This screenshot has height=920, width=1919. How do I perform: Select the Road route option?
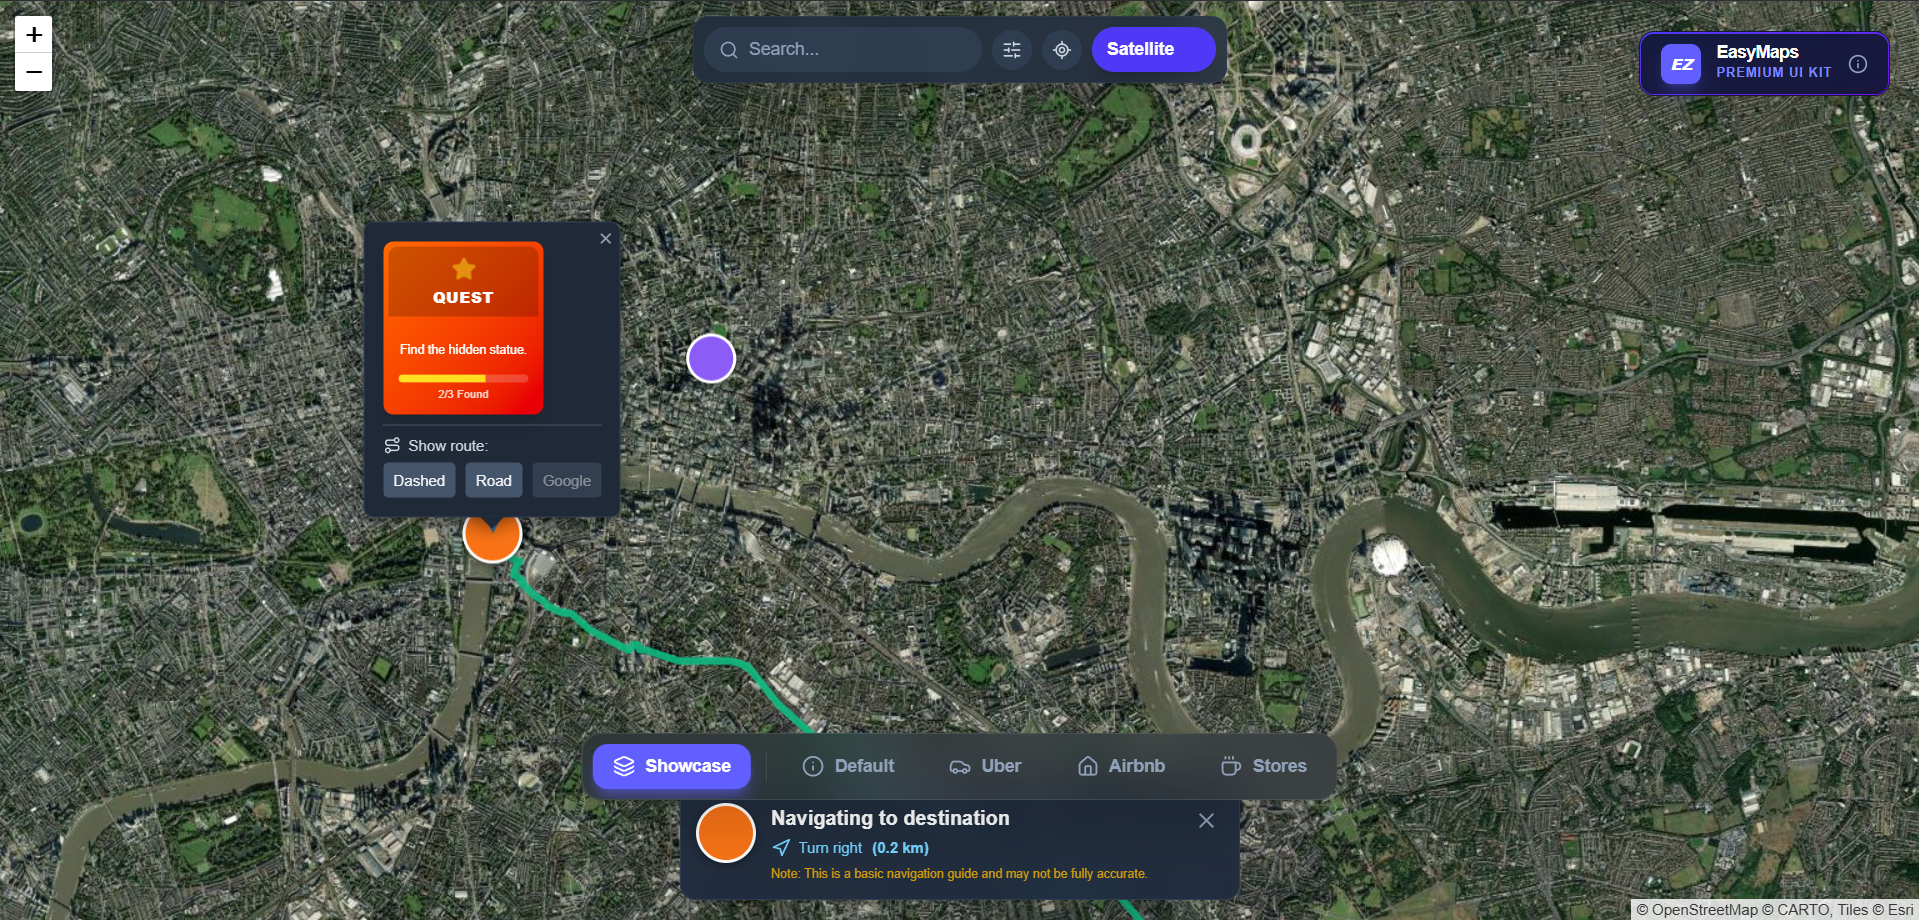coord(494,480)
